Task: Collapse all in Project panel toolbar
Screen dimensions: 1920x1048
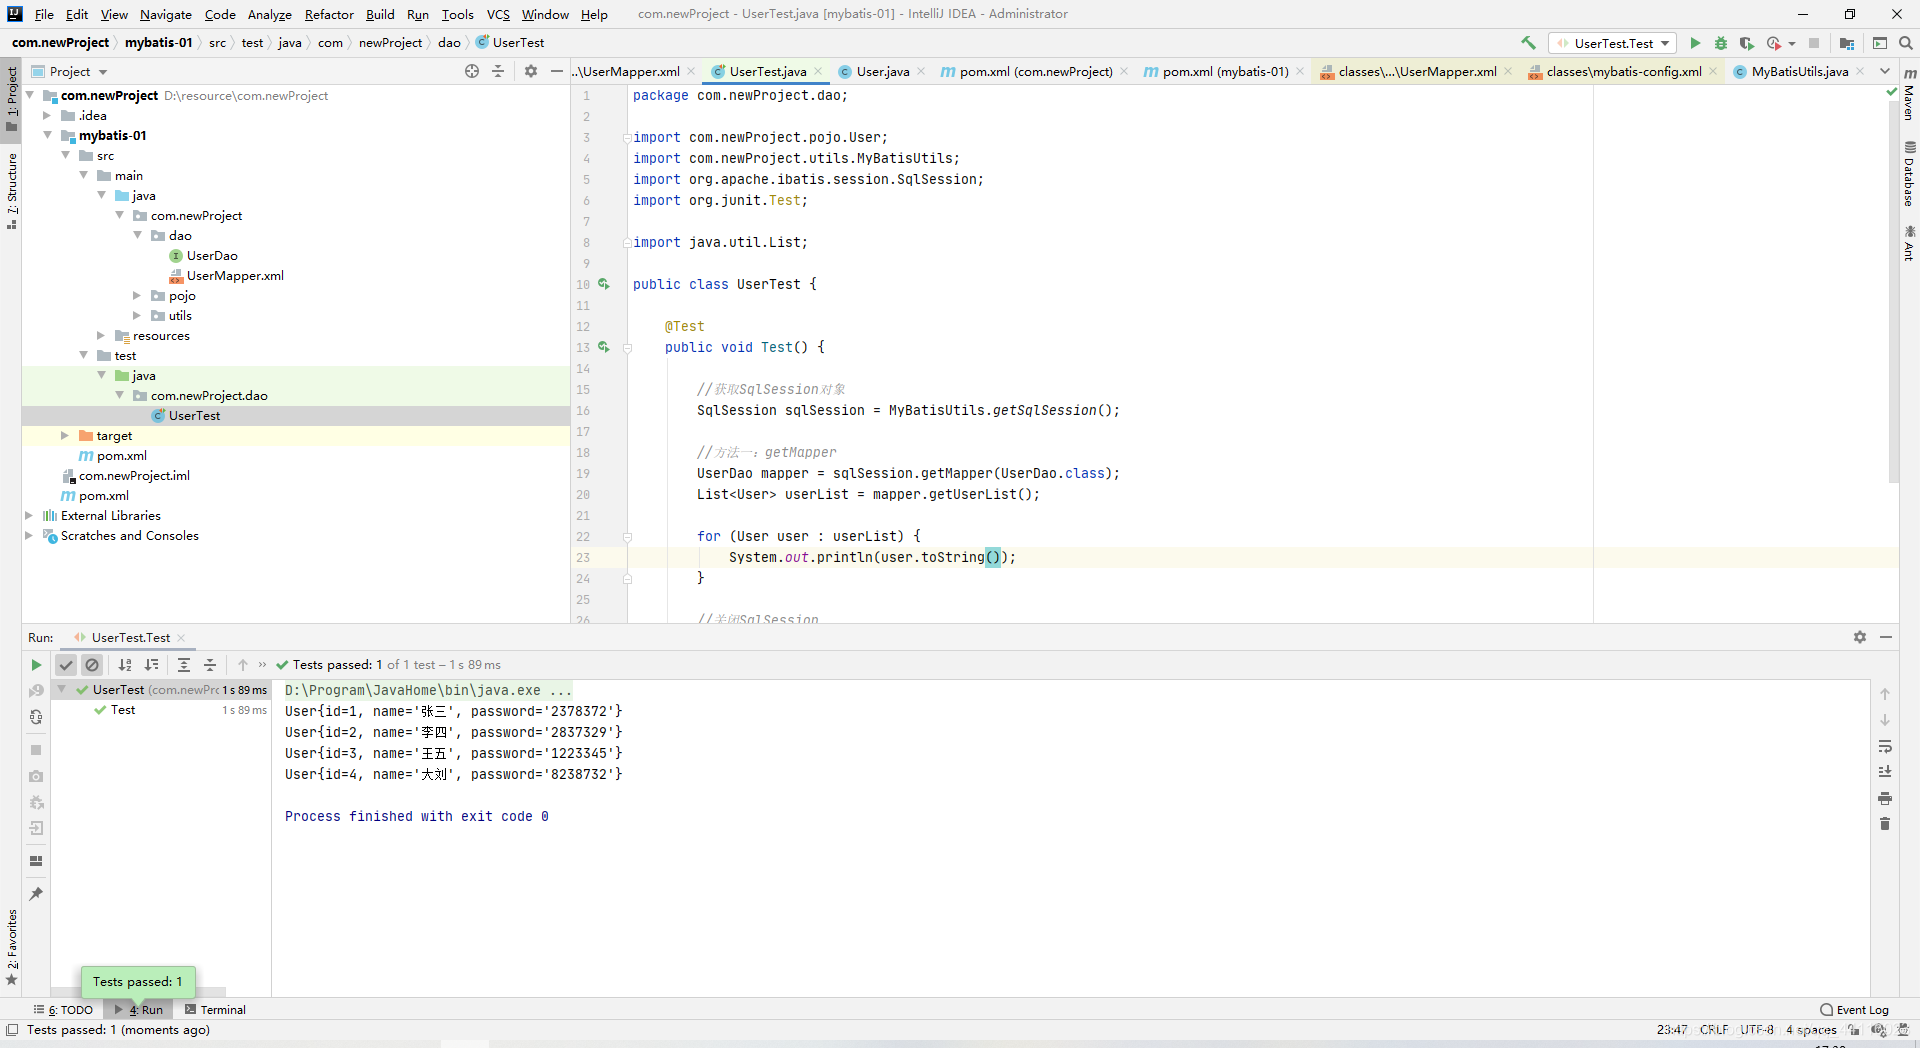Action: coord(498,71)
